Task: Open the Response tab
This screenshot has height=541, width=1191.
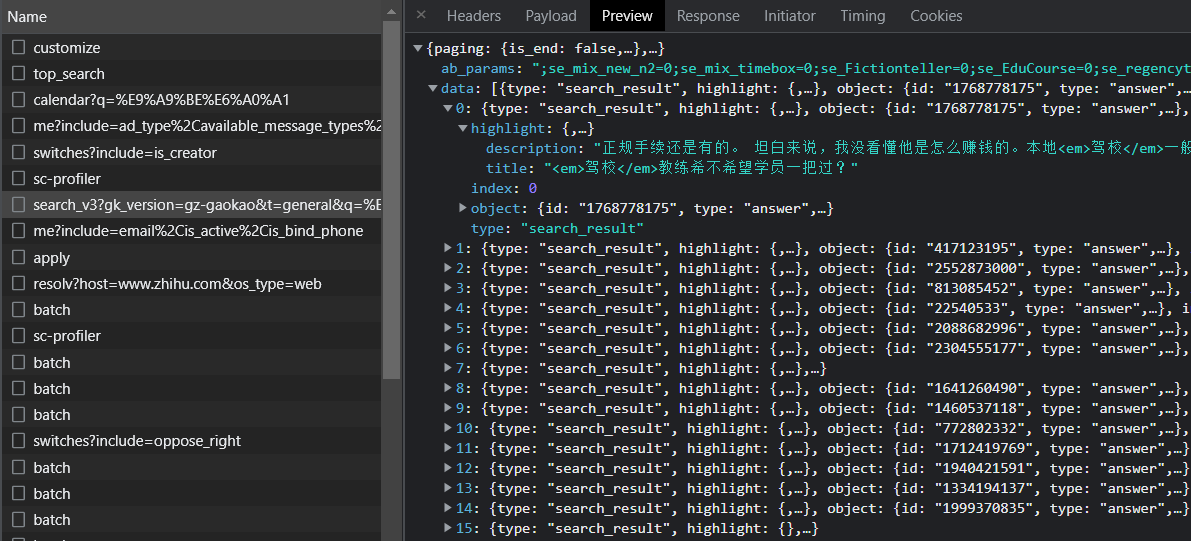Action: pyautogui.click(x=708, y=16)
